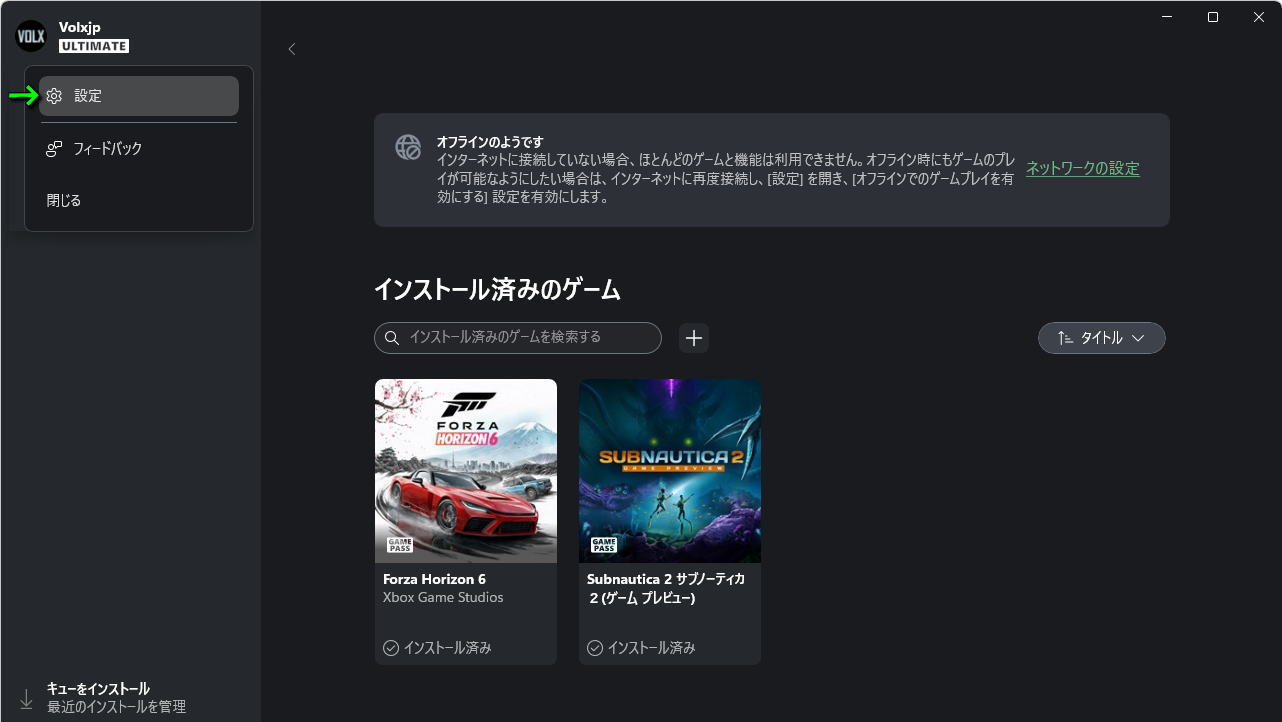Click Game Pass badge on Subnautica cover
Image resolution: width=1282 pixels, height=722 pixels.
tap(604, 545)
